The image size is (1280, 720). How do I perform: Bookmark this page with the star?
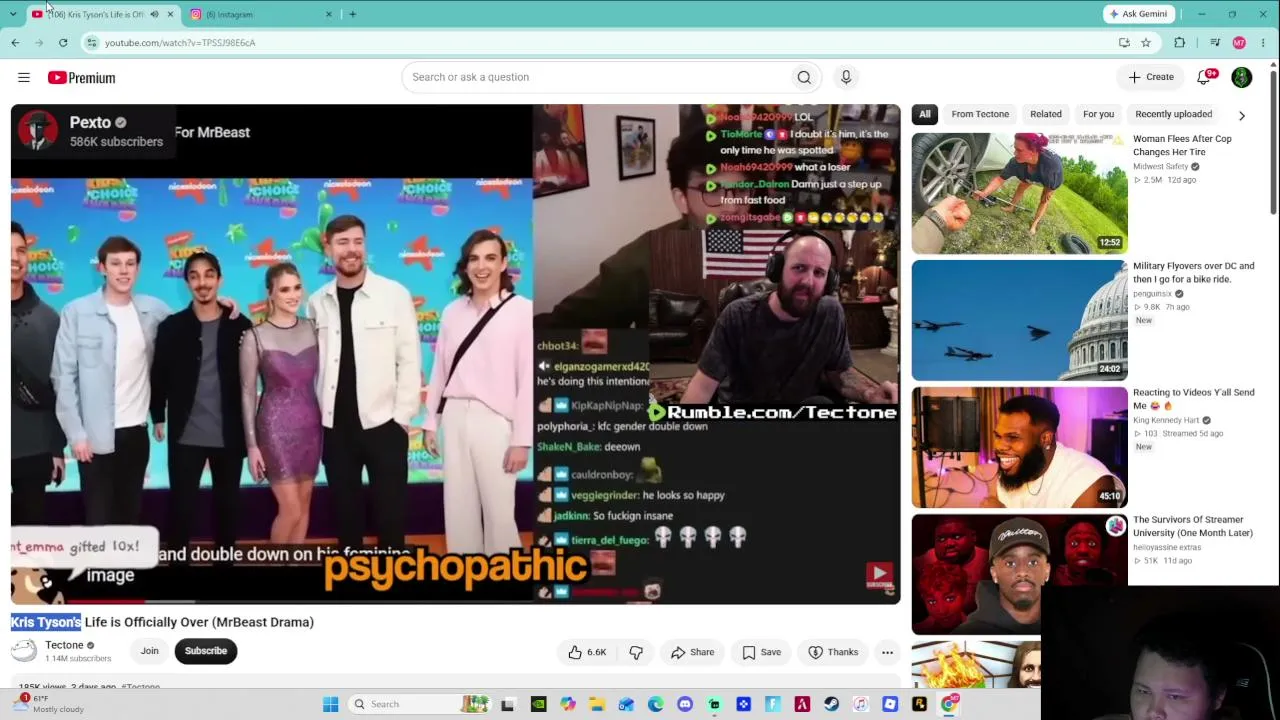pos(1146,43)
